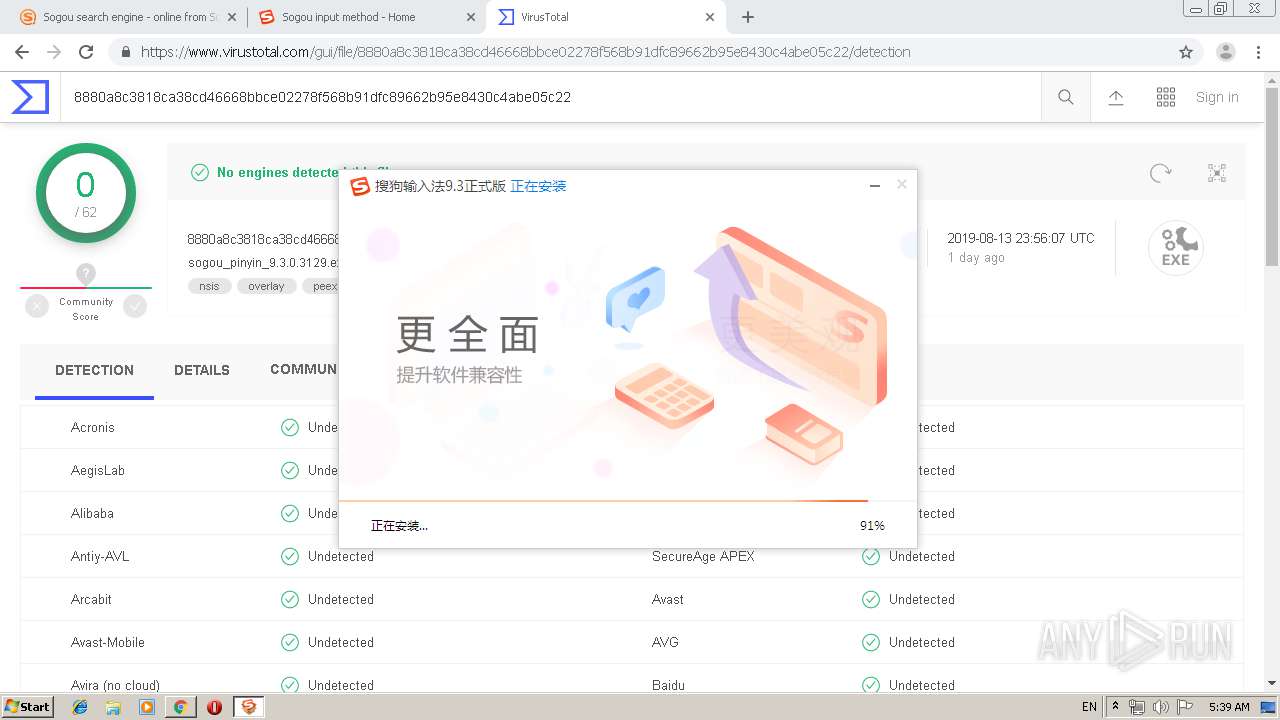Click the Sogou installer taskbar button
Image resolution: width=1280 pixels, height=720 pixels.
tap(248, 707)
